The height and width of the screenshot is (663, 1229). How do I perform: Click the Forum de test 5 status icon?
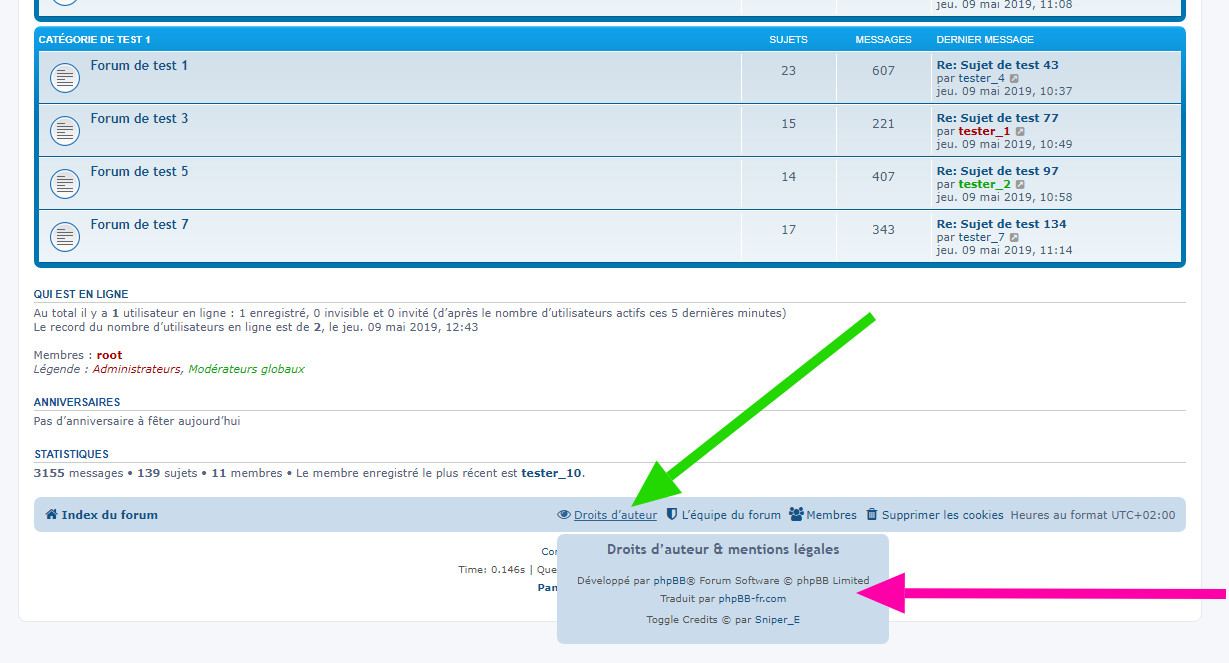pyautogui.click(x=65, y=183)
